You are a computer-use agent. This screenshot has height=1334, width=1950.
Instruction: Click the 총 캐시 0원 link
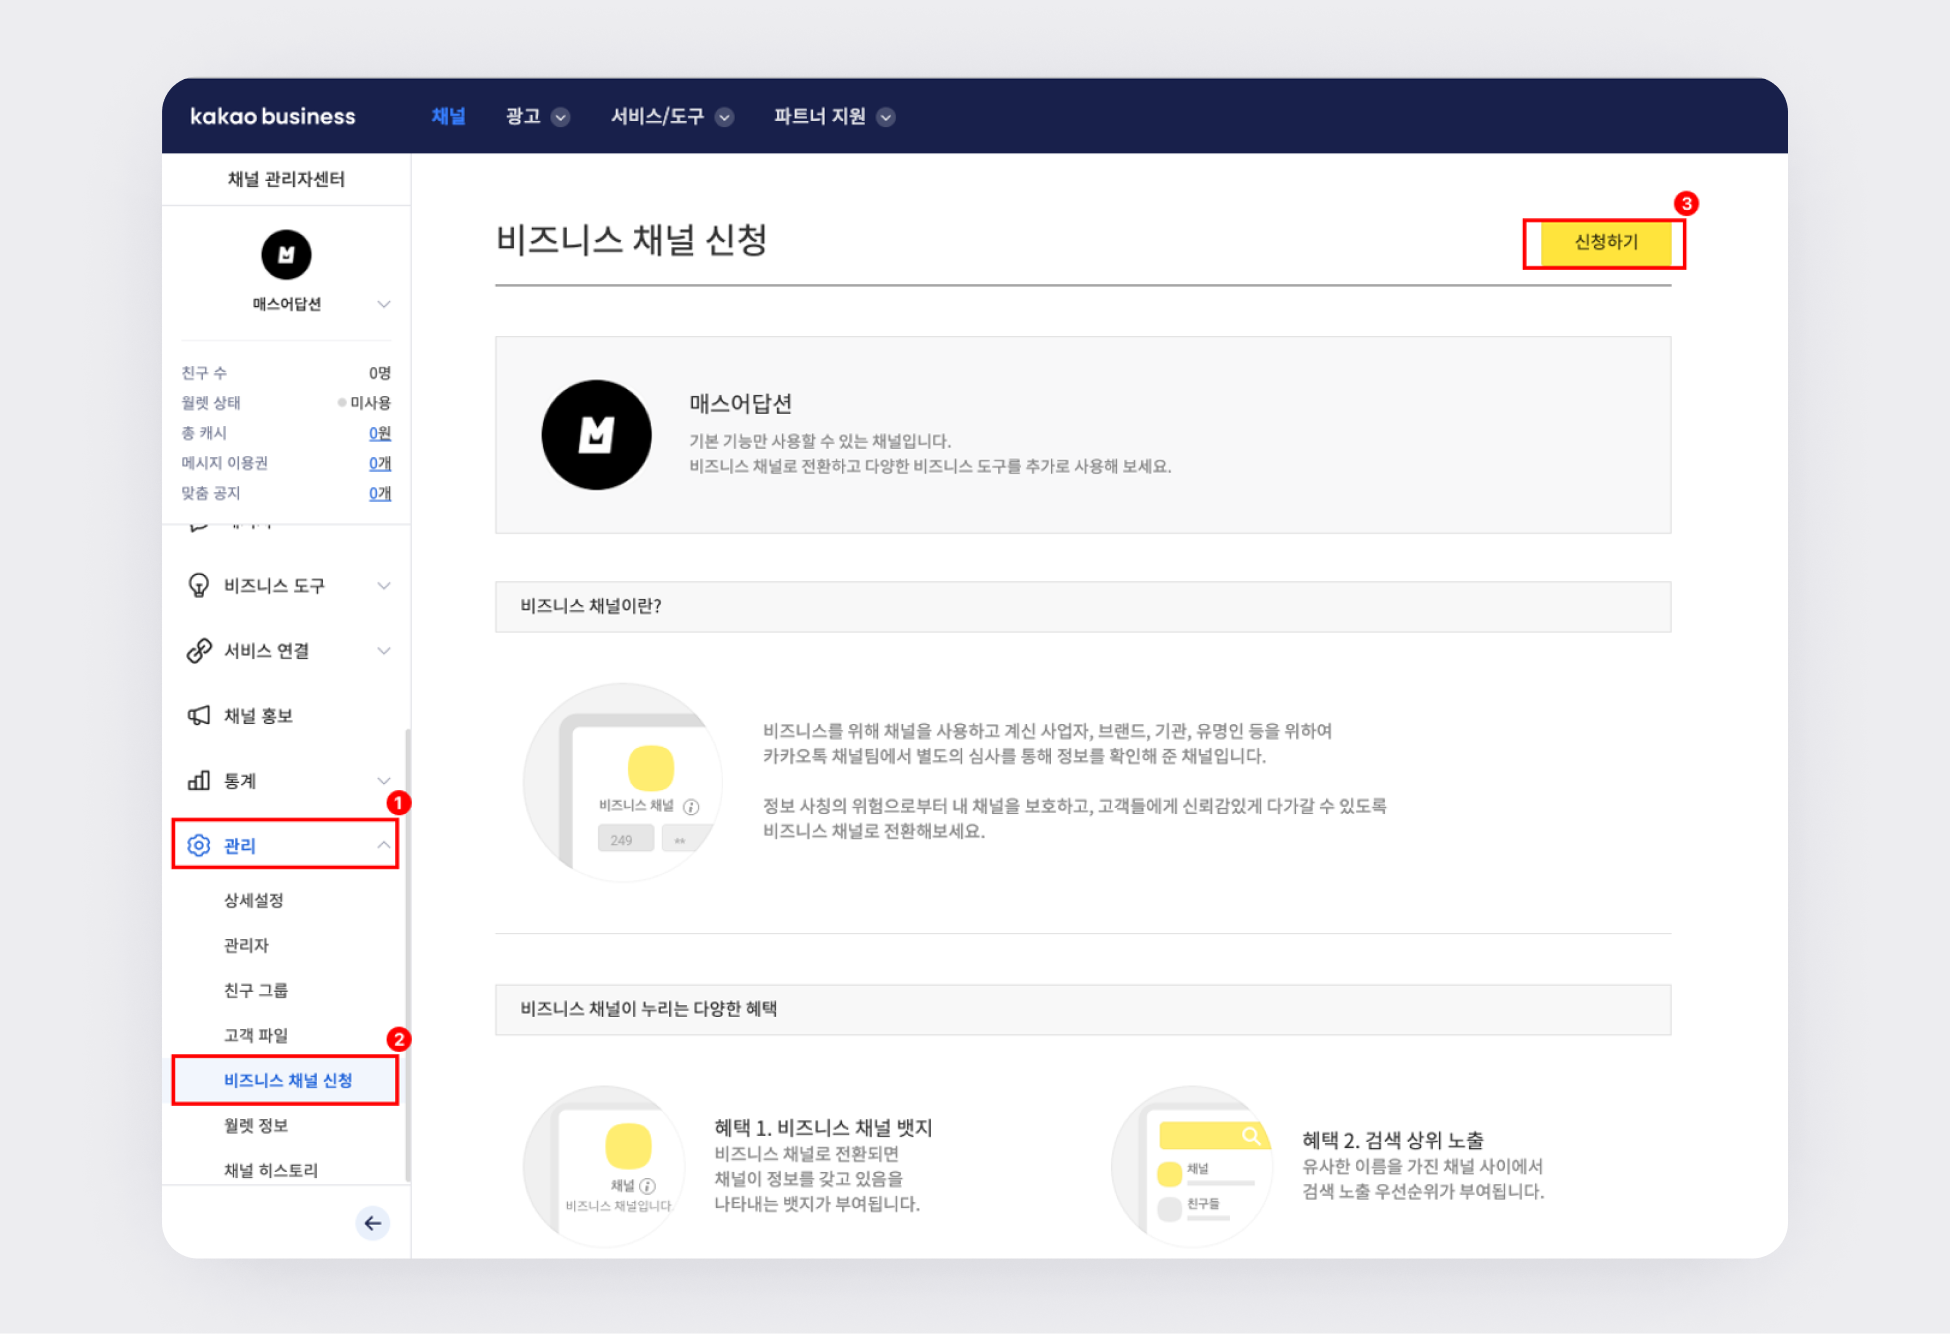coord(380,433)
